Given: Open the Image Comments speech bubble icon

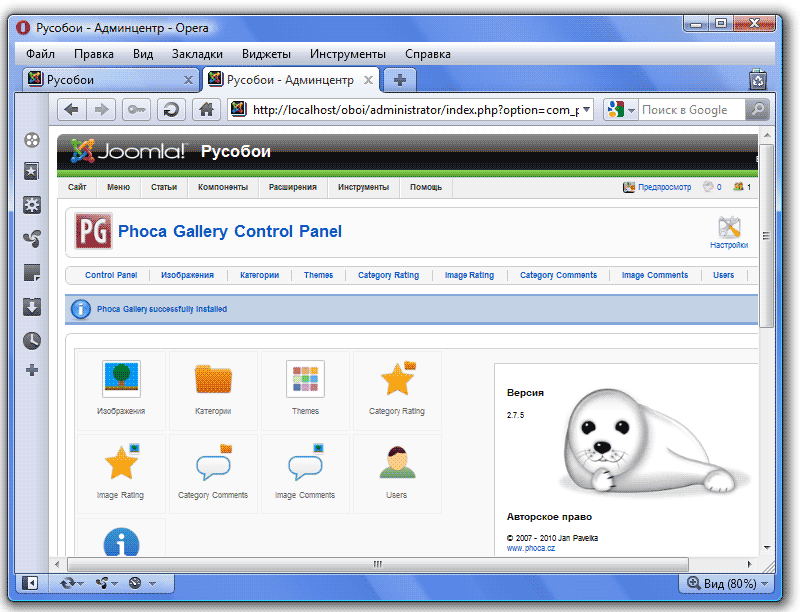Looking at the screenshot, I should click(305, 466).
